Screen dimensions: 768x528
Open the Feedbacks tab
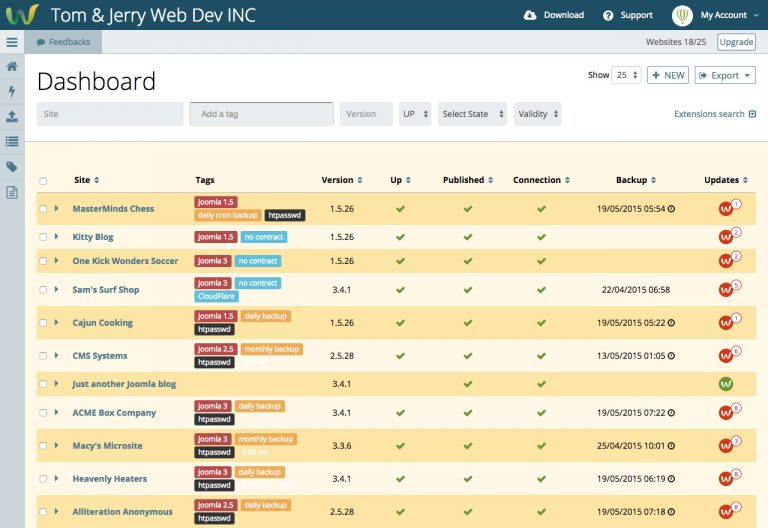[x=63, y=42]
